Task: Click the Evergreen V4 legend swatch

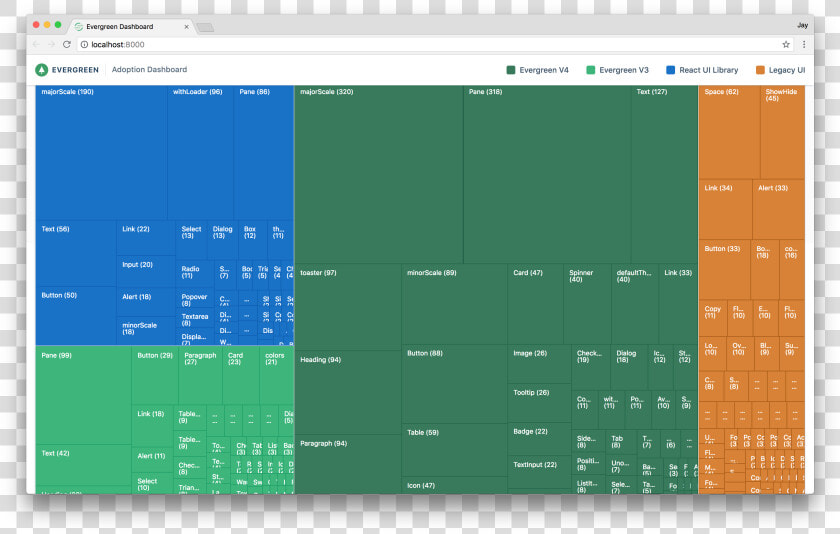Action: (511, 70)
